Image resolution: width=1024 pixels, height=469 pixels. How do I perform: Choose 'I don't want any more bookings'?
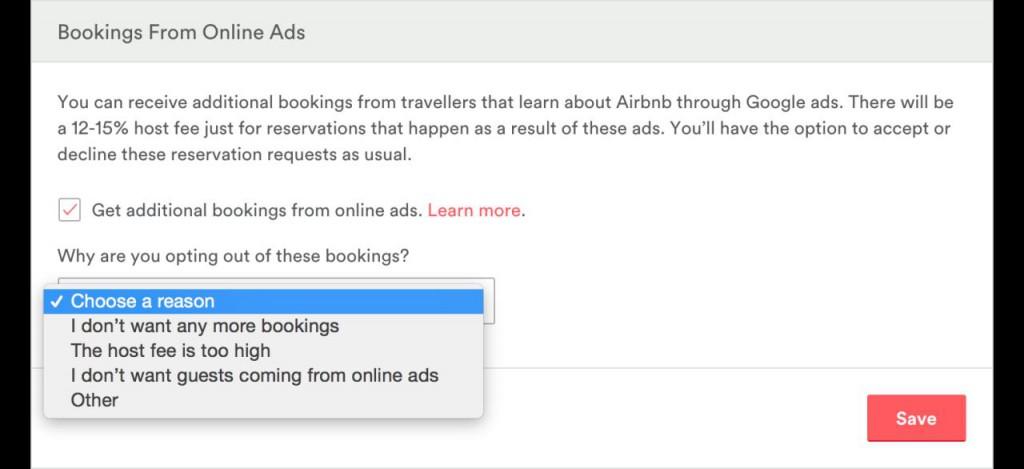pos(204,326)
